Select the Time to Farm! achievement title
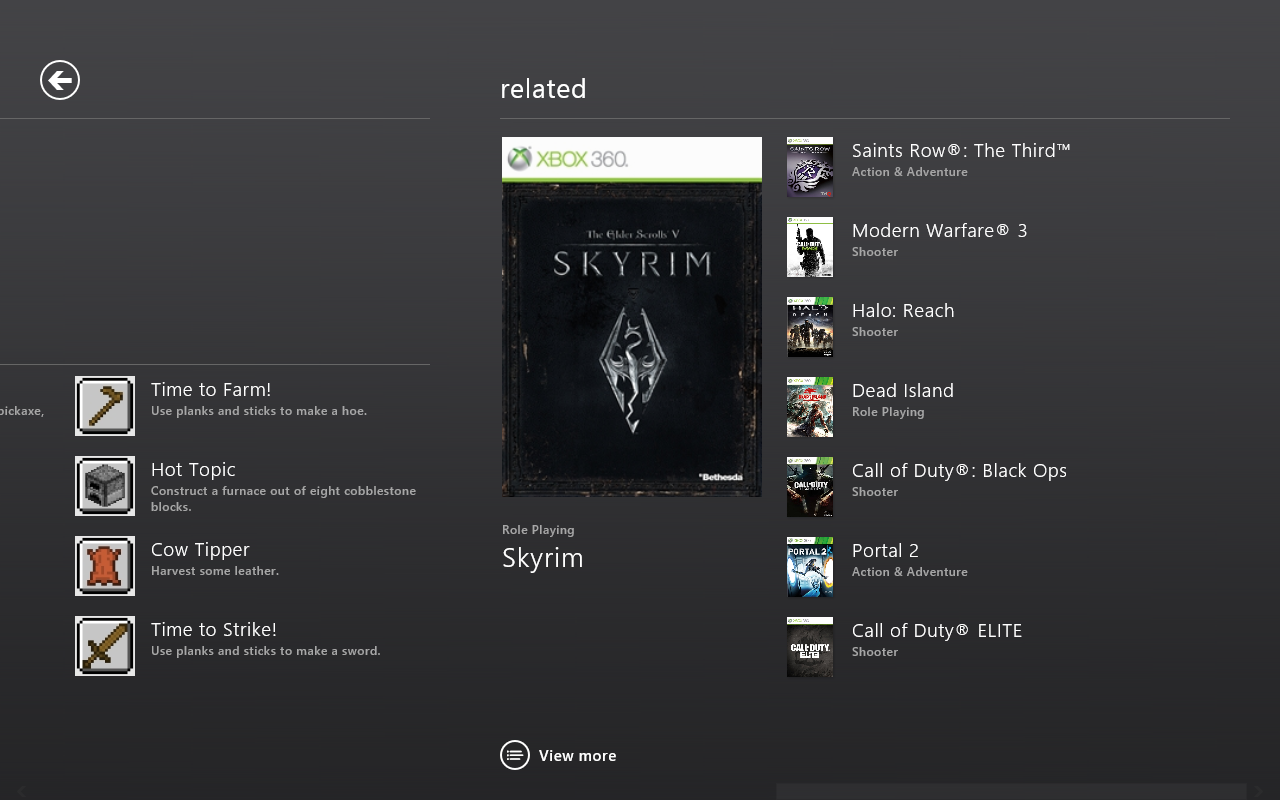Image resolution: width=1280 pixels, height=800 pixels. click(211, 389)
